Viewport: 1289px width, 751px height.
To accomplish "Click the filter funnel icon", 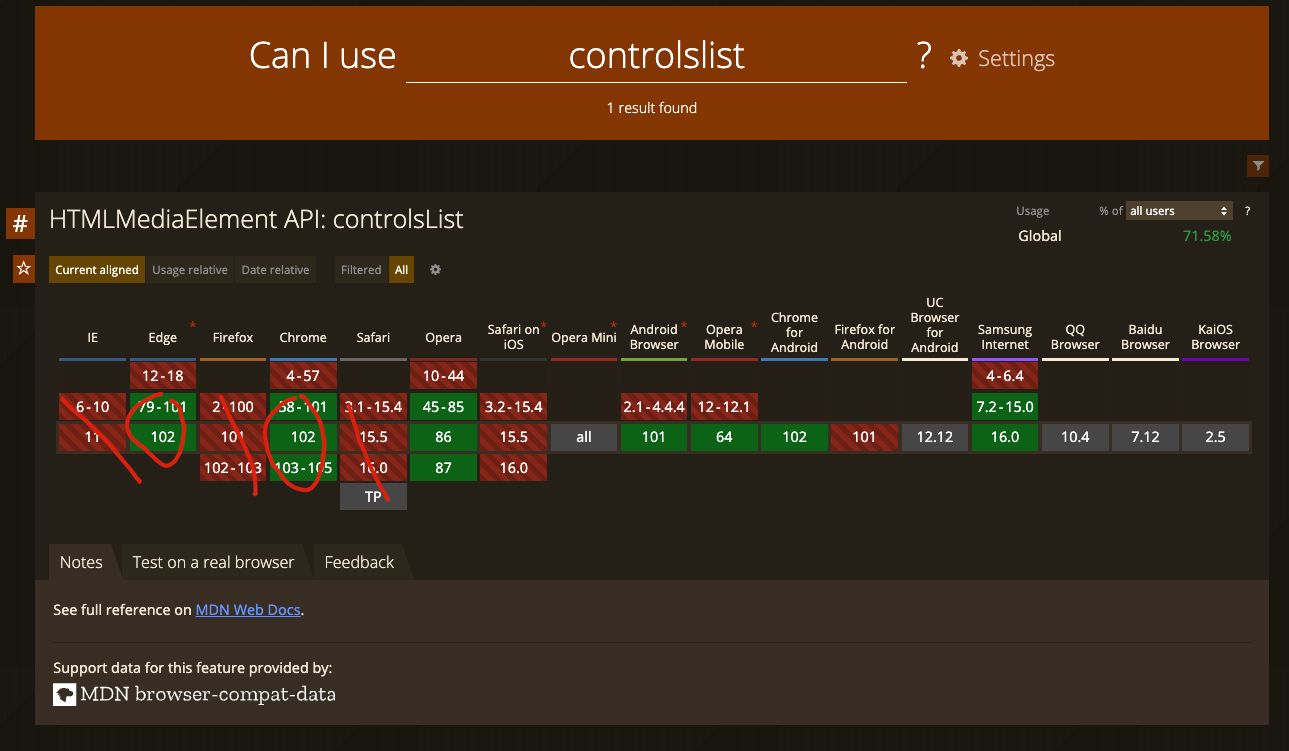I will pos(1258,166).
